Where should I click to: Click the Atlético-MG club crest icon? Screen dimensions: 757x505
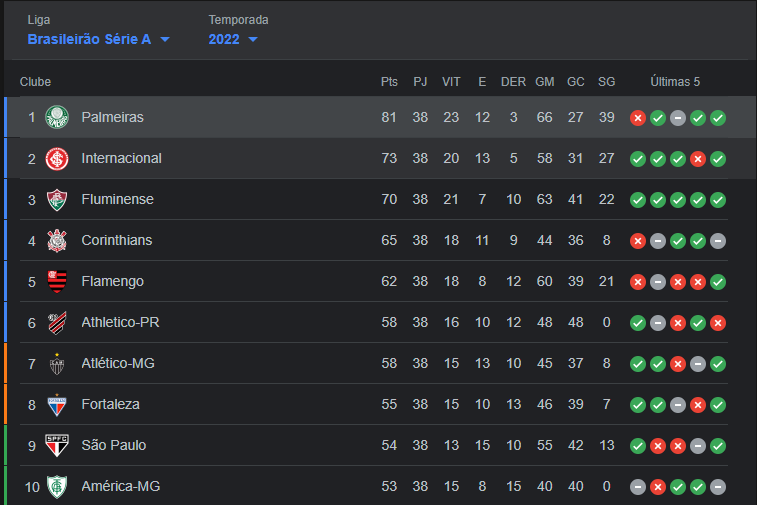[57, 363]
